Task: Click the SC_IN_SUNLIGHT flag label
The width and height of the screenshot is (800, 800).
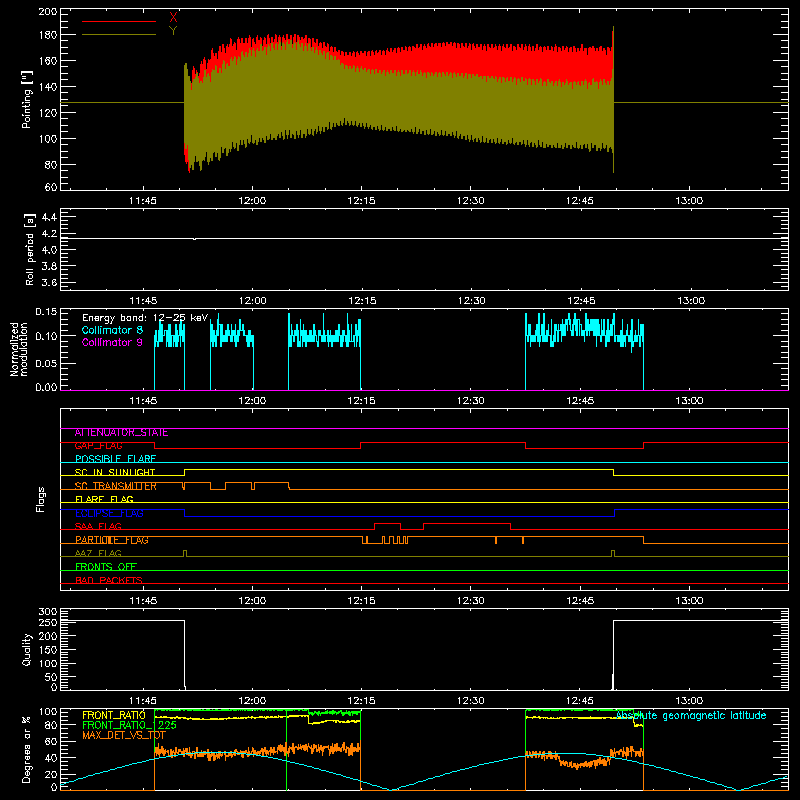Action: coord(115,472)
